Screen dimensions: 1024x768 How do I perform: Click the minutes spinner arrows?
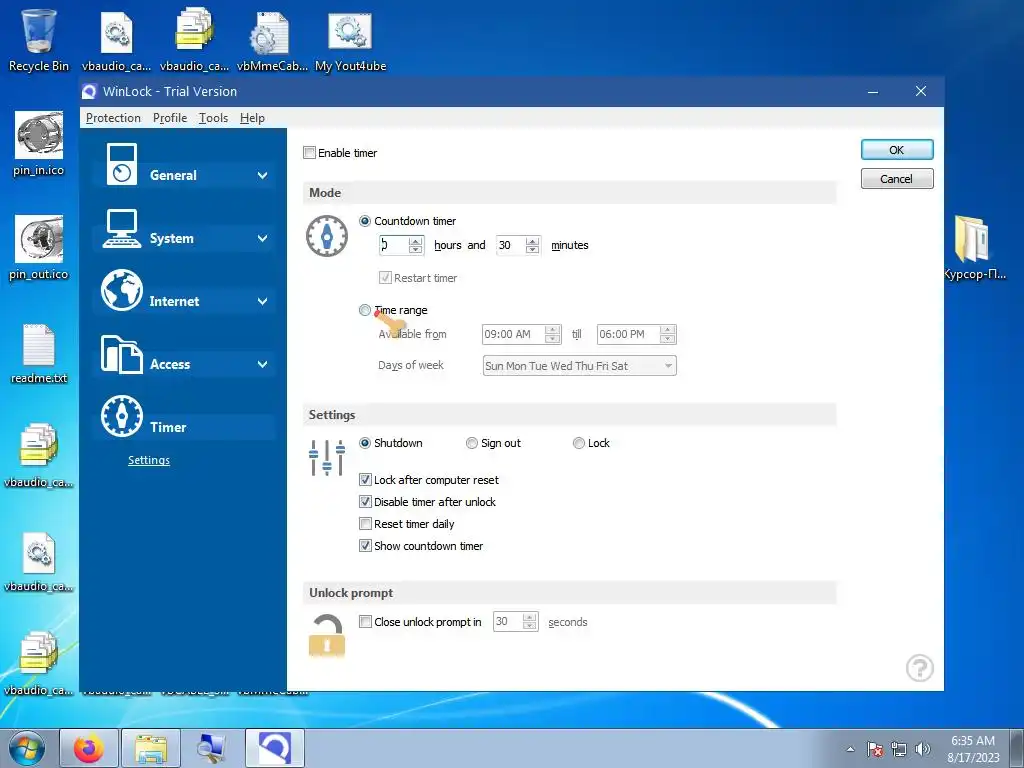pyautogui.click(x=532, y=246)
